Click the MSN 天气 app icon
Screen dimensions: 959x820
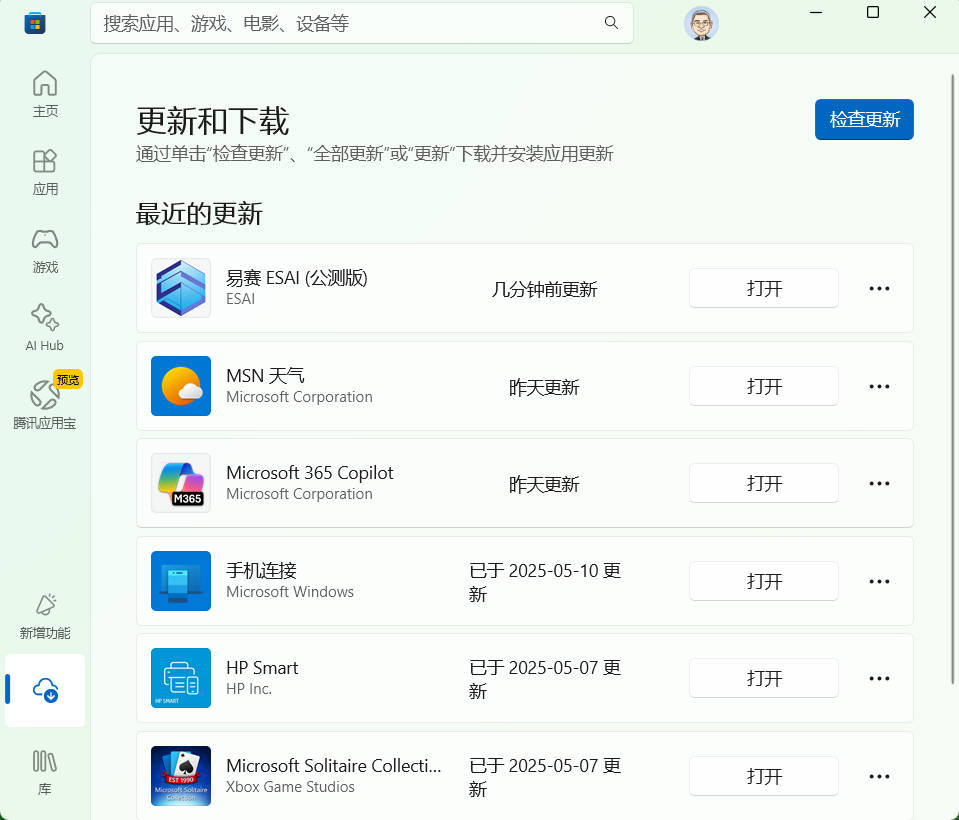point(181,386)
